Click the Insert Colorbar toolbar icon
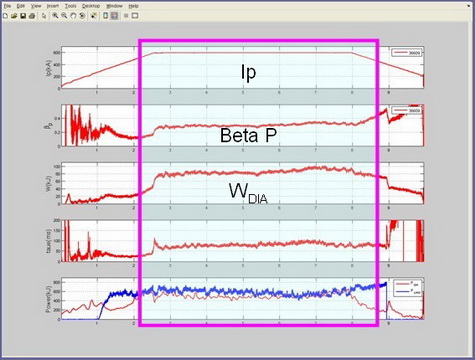The height and width of the screenshot is (360, 475). [105, 16]
